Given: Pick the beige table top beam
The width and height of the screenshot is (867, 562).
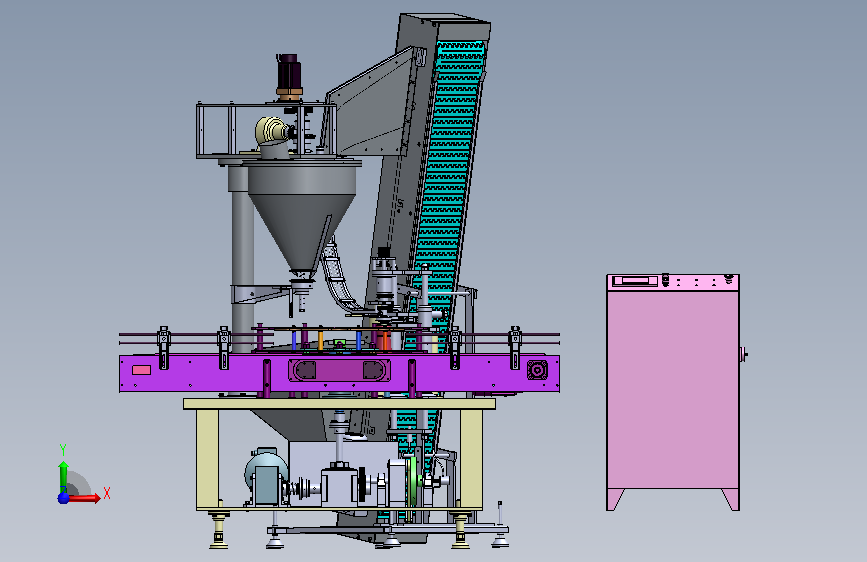Looking at the screenshot, I should pyautogui.click(x=339, y=404).
